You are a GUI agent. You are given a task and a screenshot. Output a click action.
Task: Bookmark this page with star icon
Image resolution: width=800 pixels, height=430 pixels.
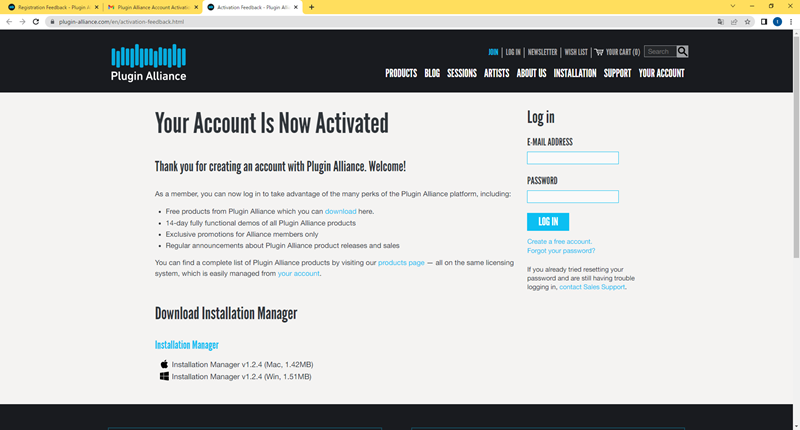coord(747,22)
